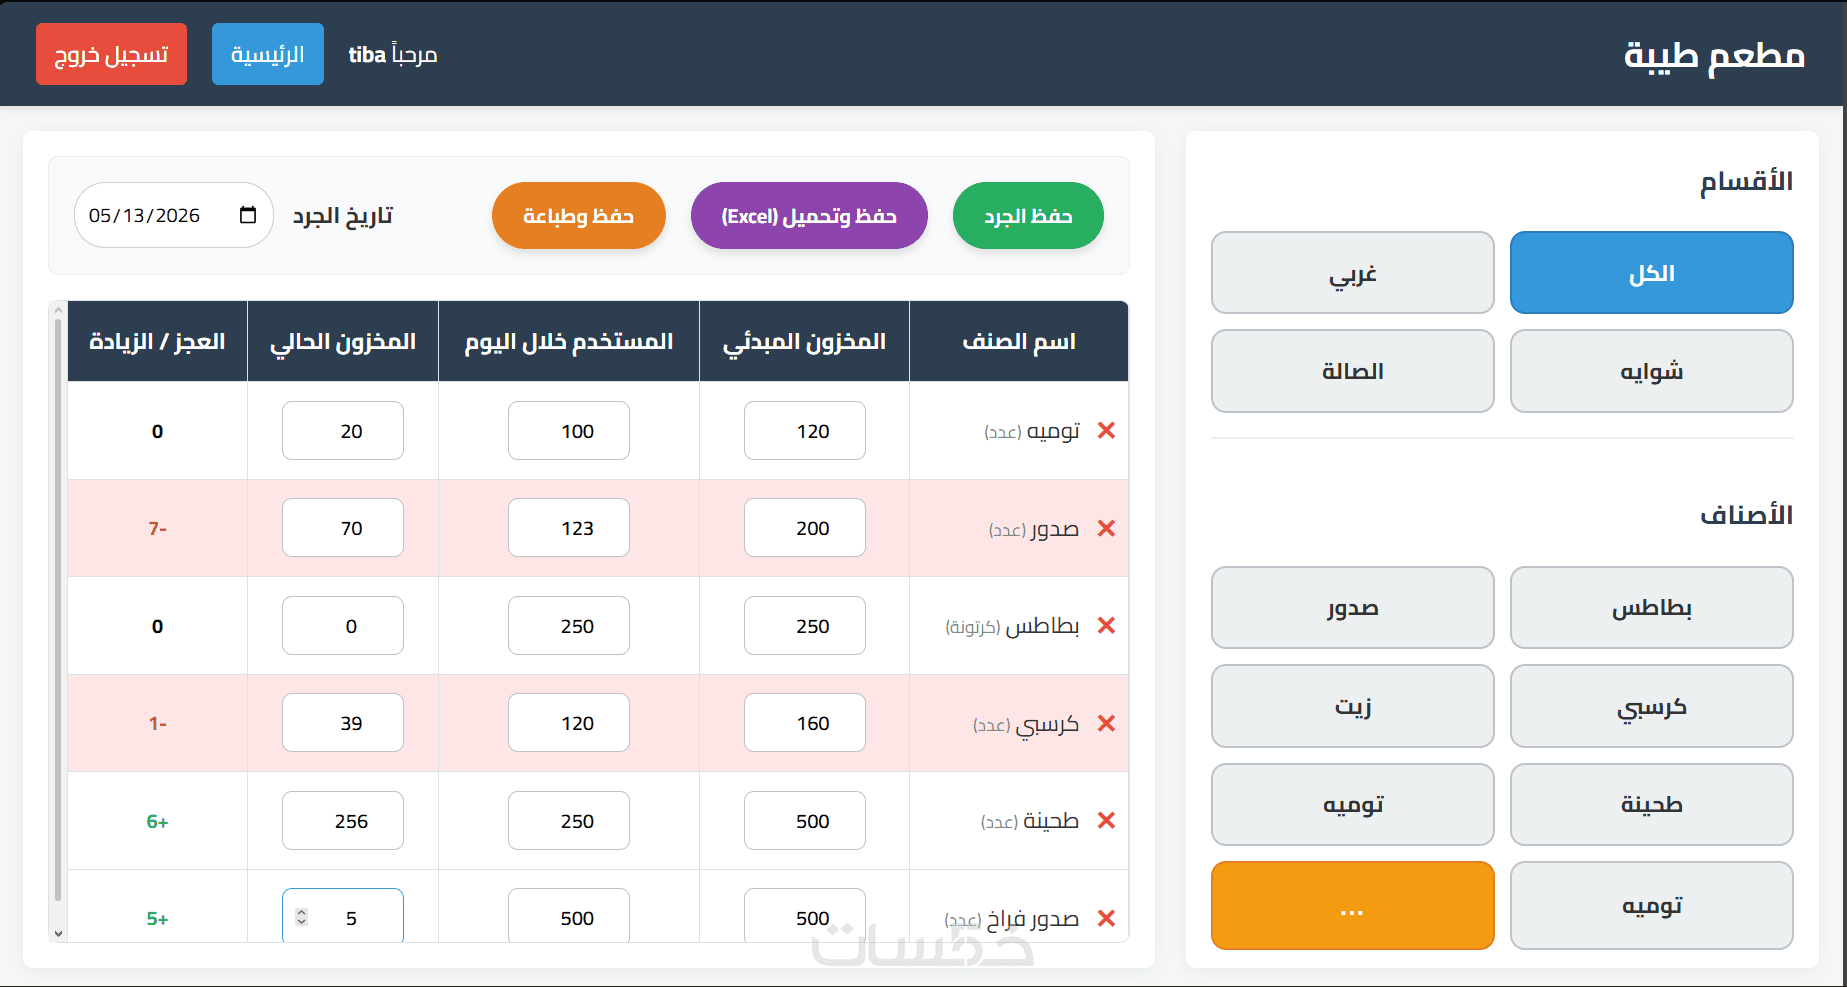The width and height of the screenshot is (1847, 987).
Task: Expand more items with orange ... button
Action: click(x=1352, y=905)
